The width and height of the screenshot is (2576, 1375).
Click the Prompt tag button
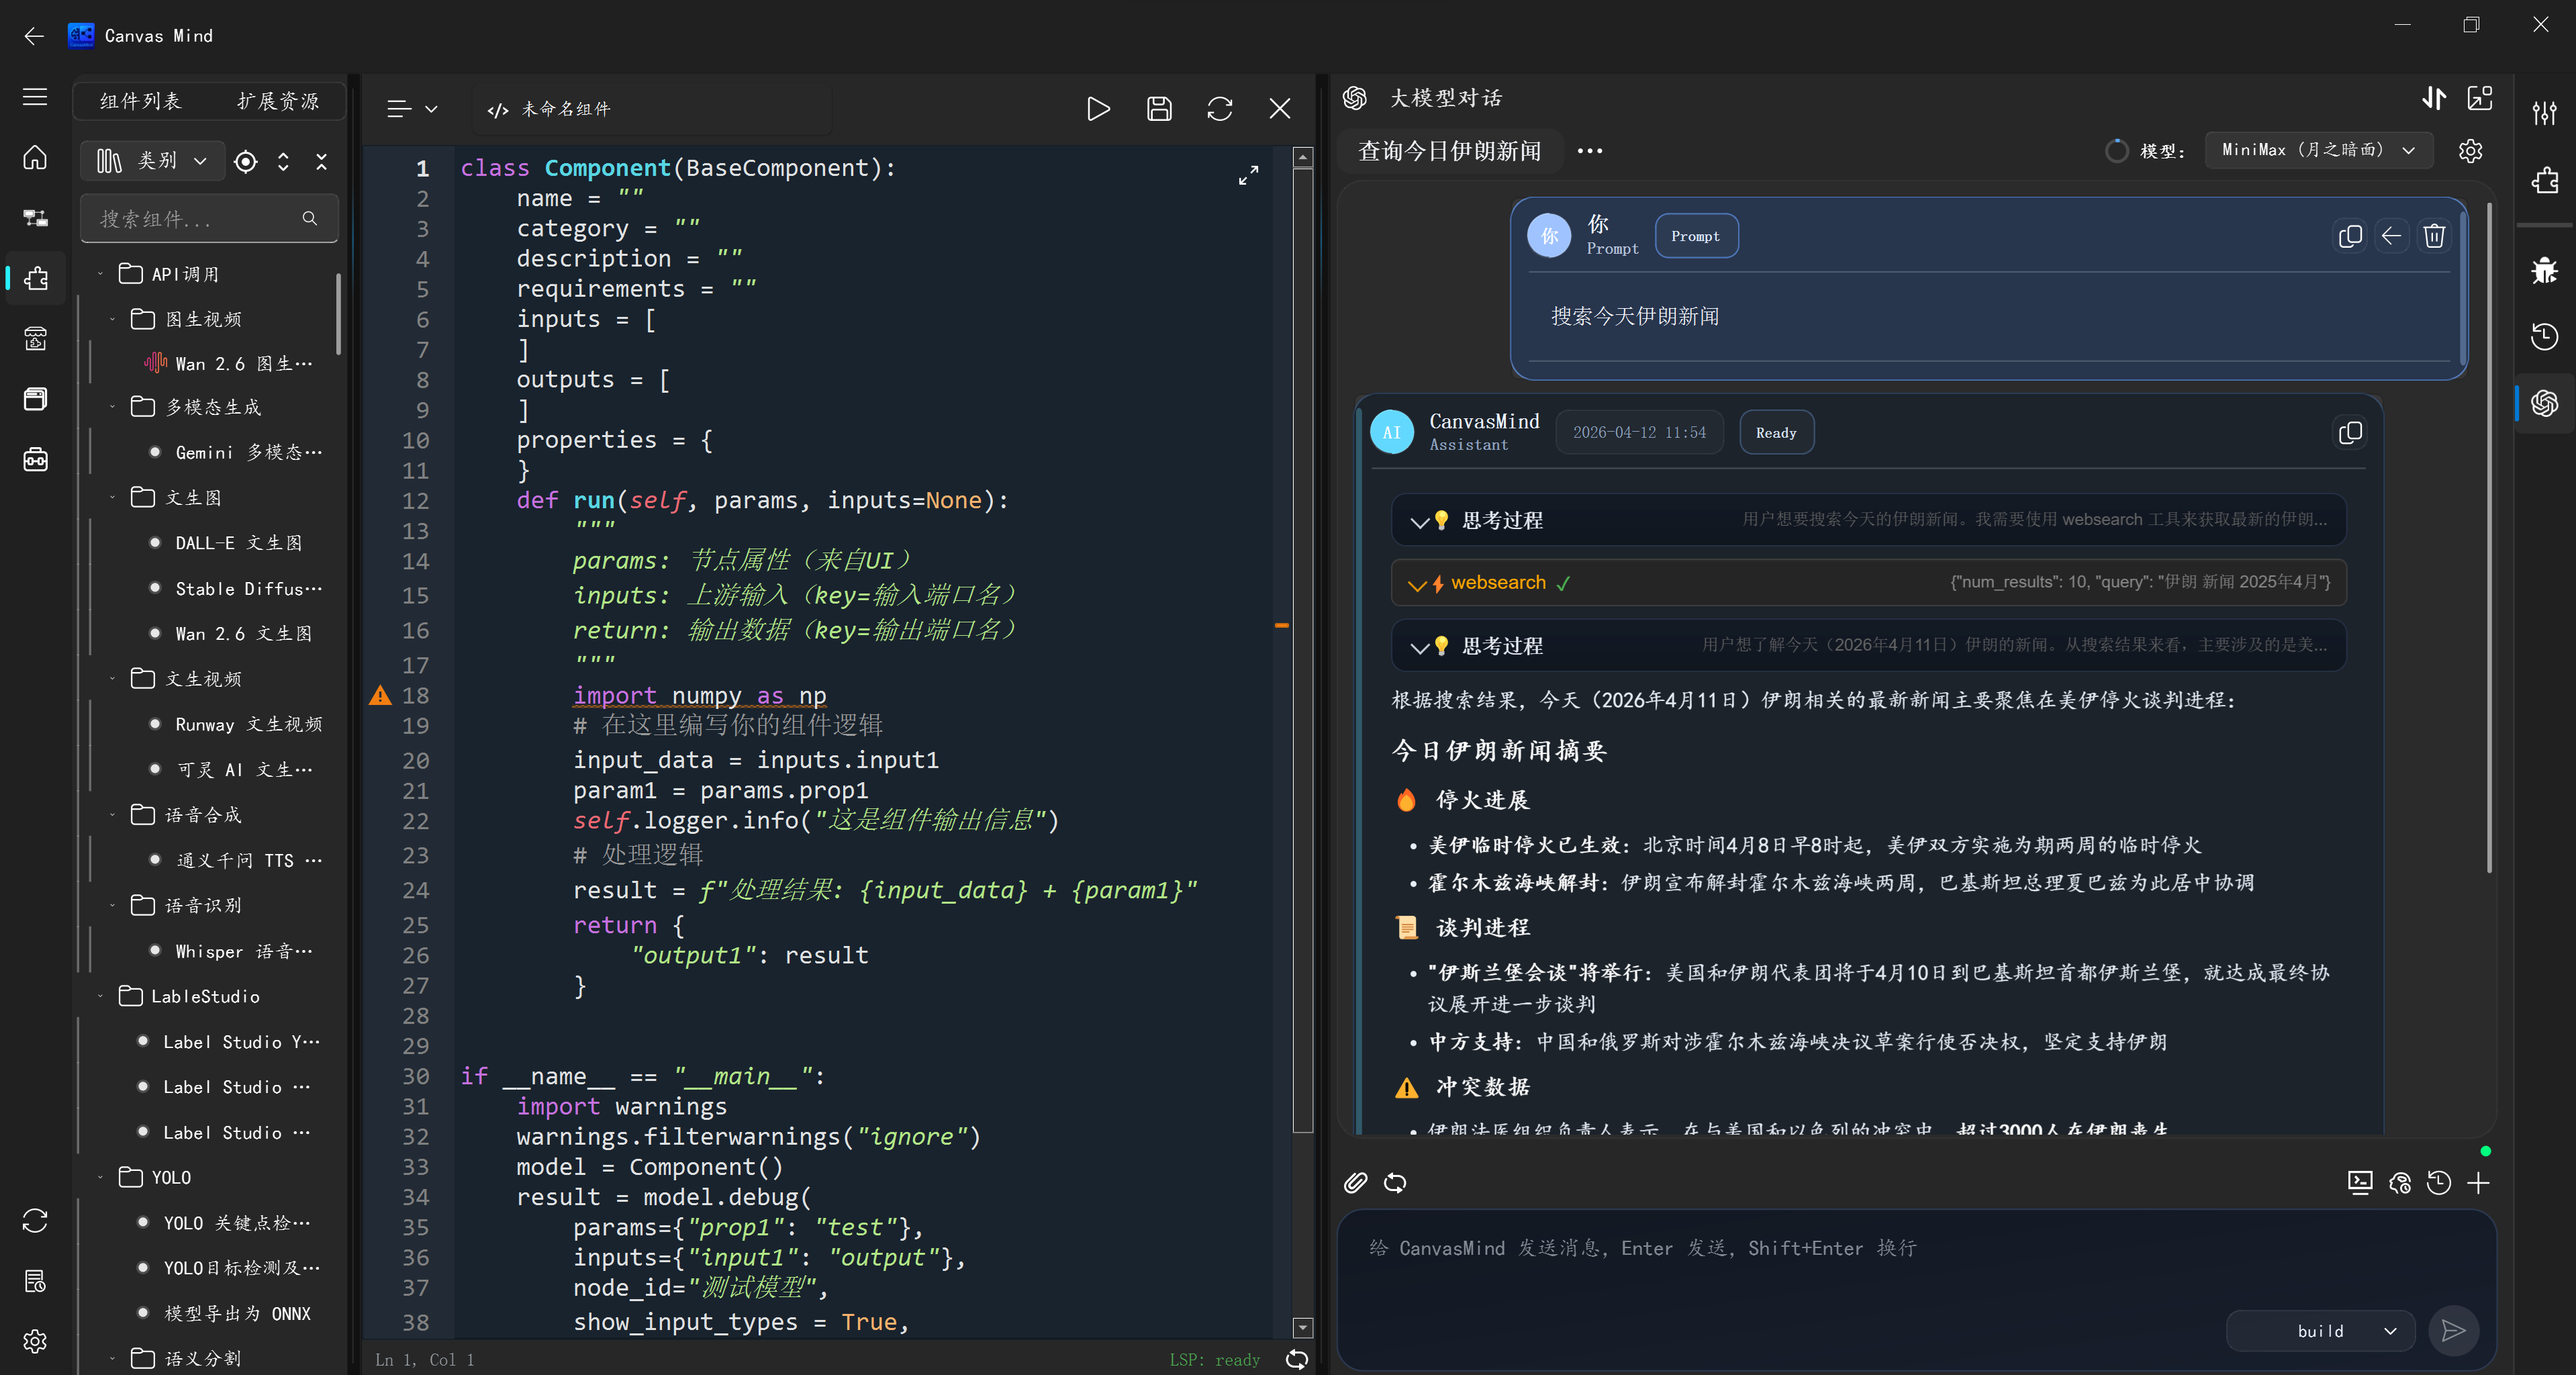point(1696,236)
